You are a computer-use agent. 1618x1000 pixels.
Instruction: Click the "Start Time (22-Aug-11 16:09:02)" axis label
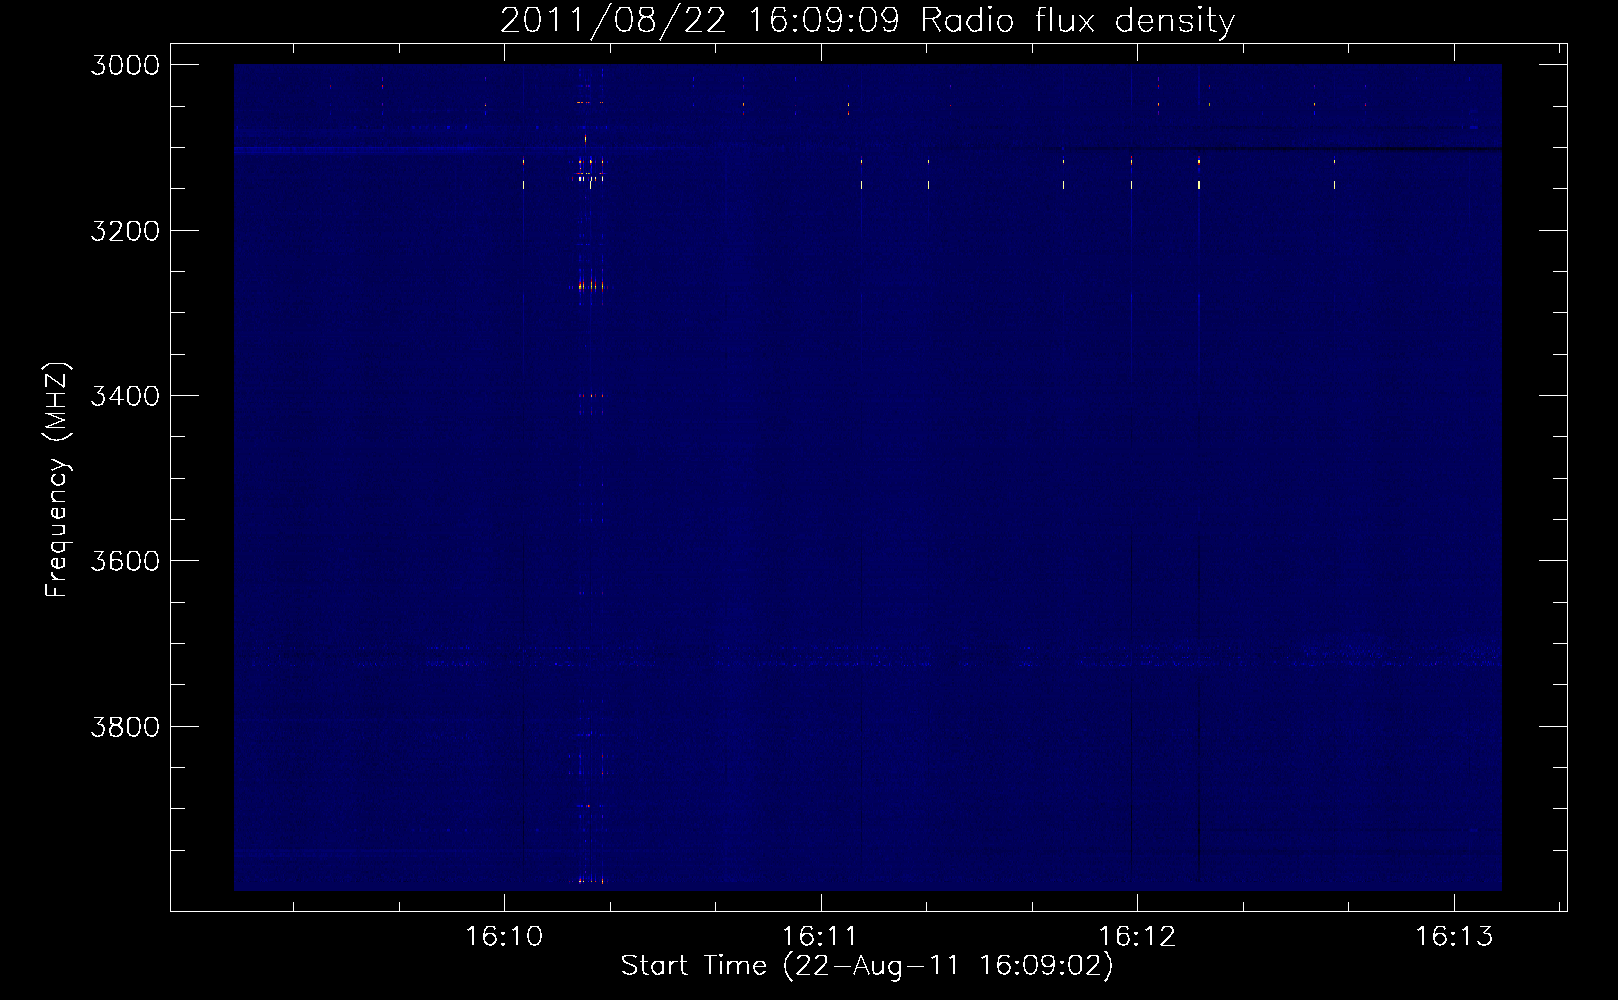pos(867,966)
